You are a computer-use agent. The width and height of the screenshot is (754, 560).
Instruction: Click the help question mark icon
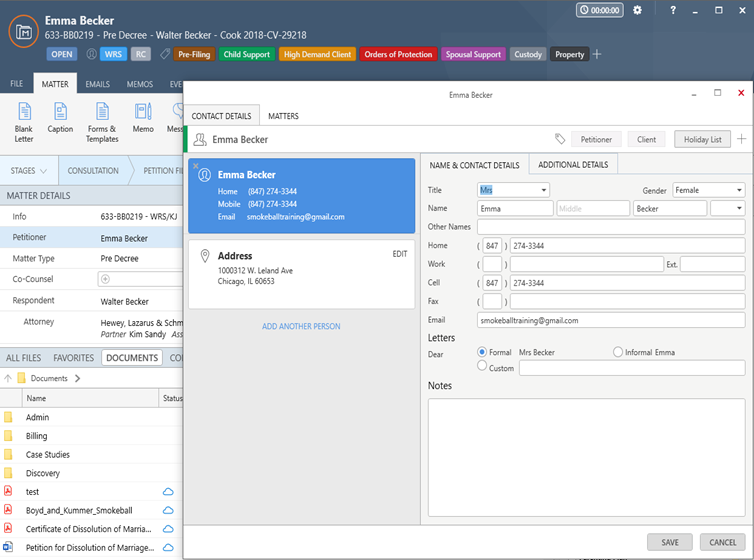(673, 10)
